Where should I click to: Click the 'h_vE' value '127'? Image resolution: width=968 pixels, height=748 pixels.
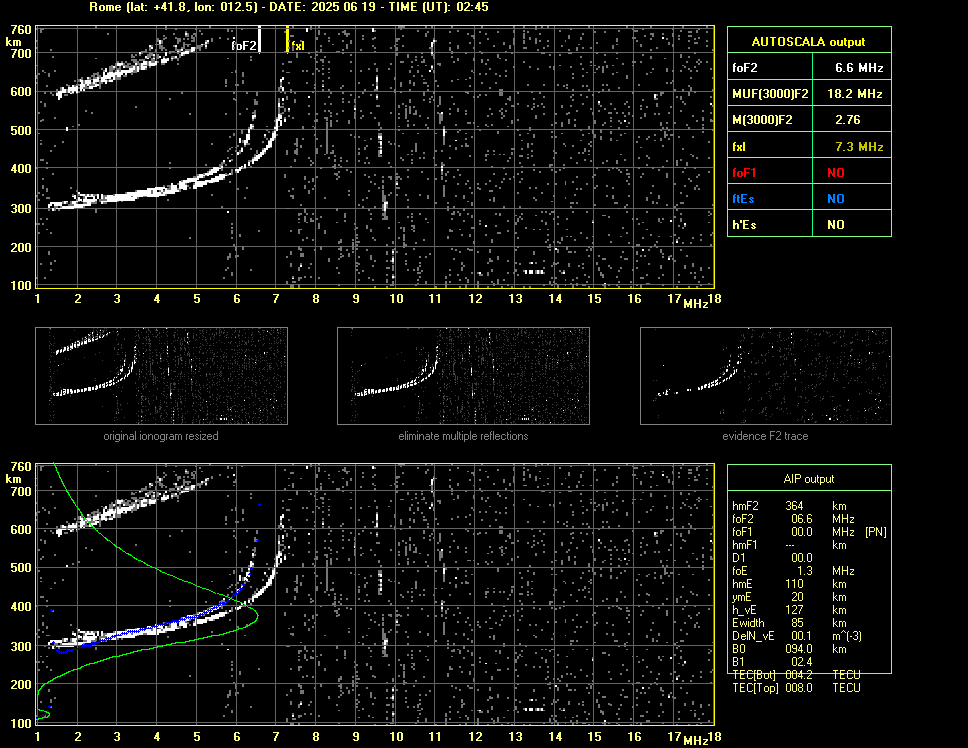[795, 610]
